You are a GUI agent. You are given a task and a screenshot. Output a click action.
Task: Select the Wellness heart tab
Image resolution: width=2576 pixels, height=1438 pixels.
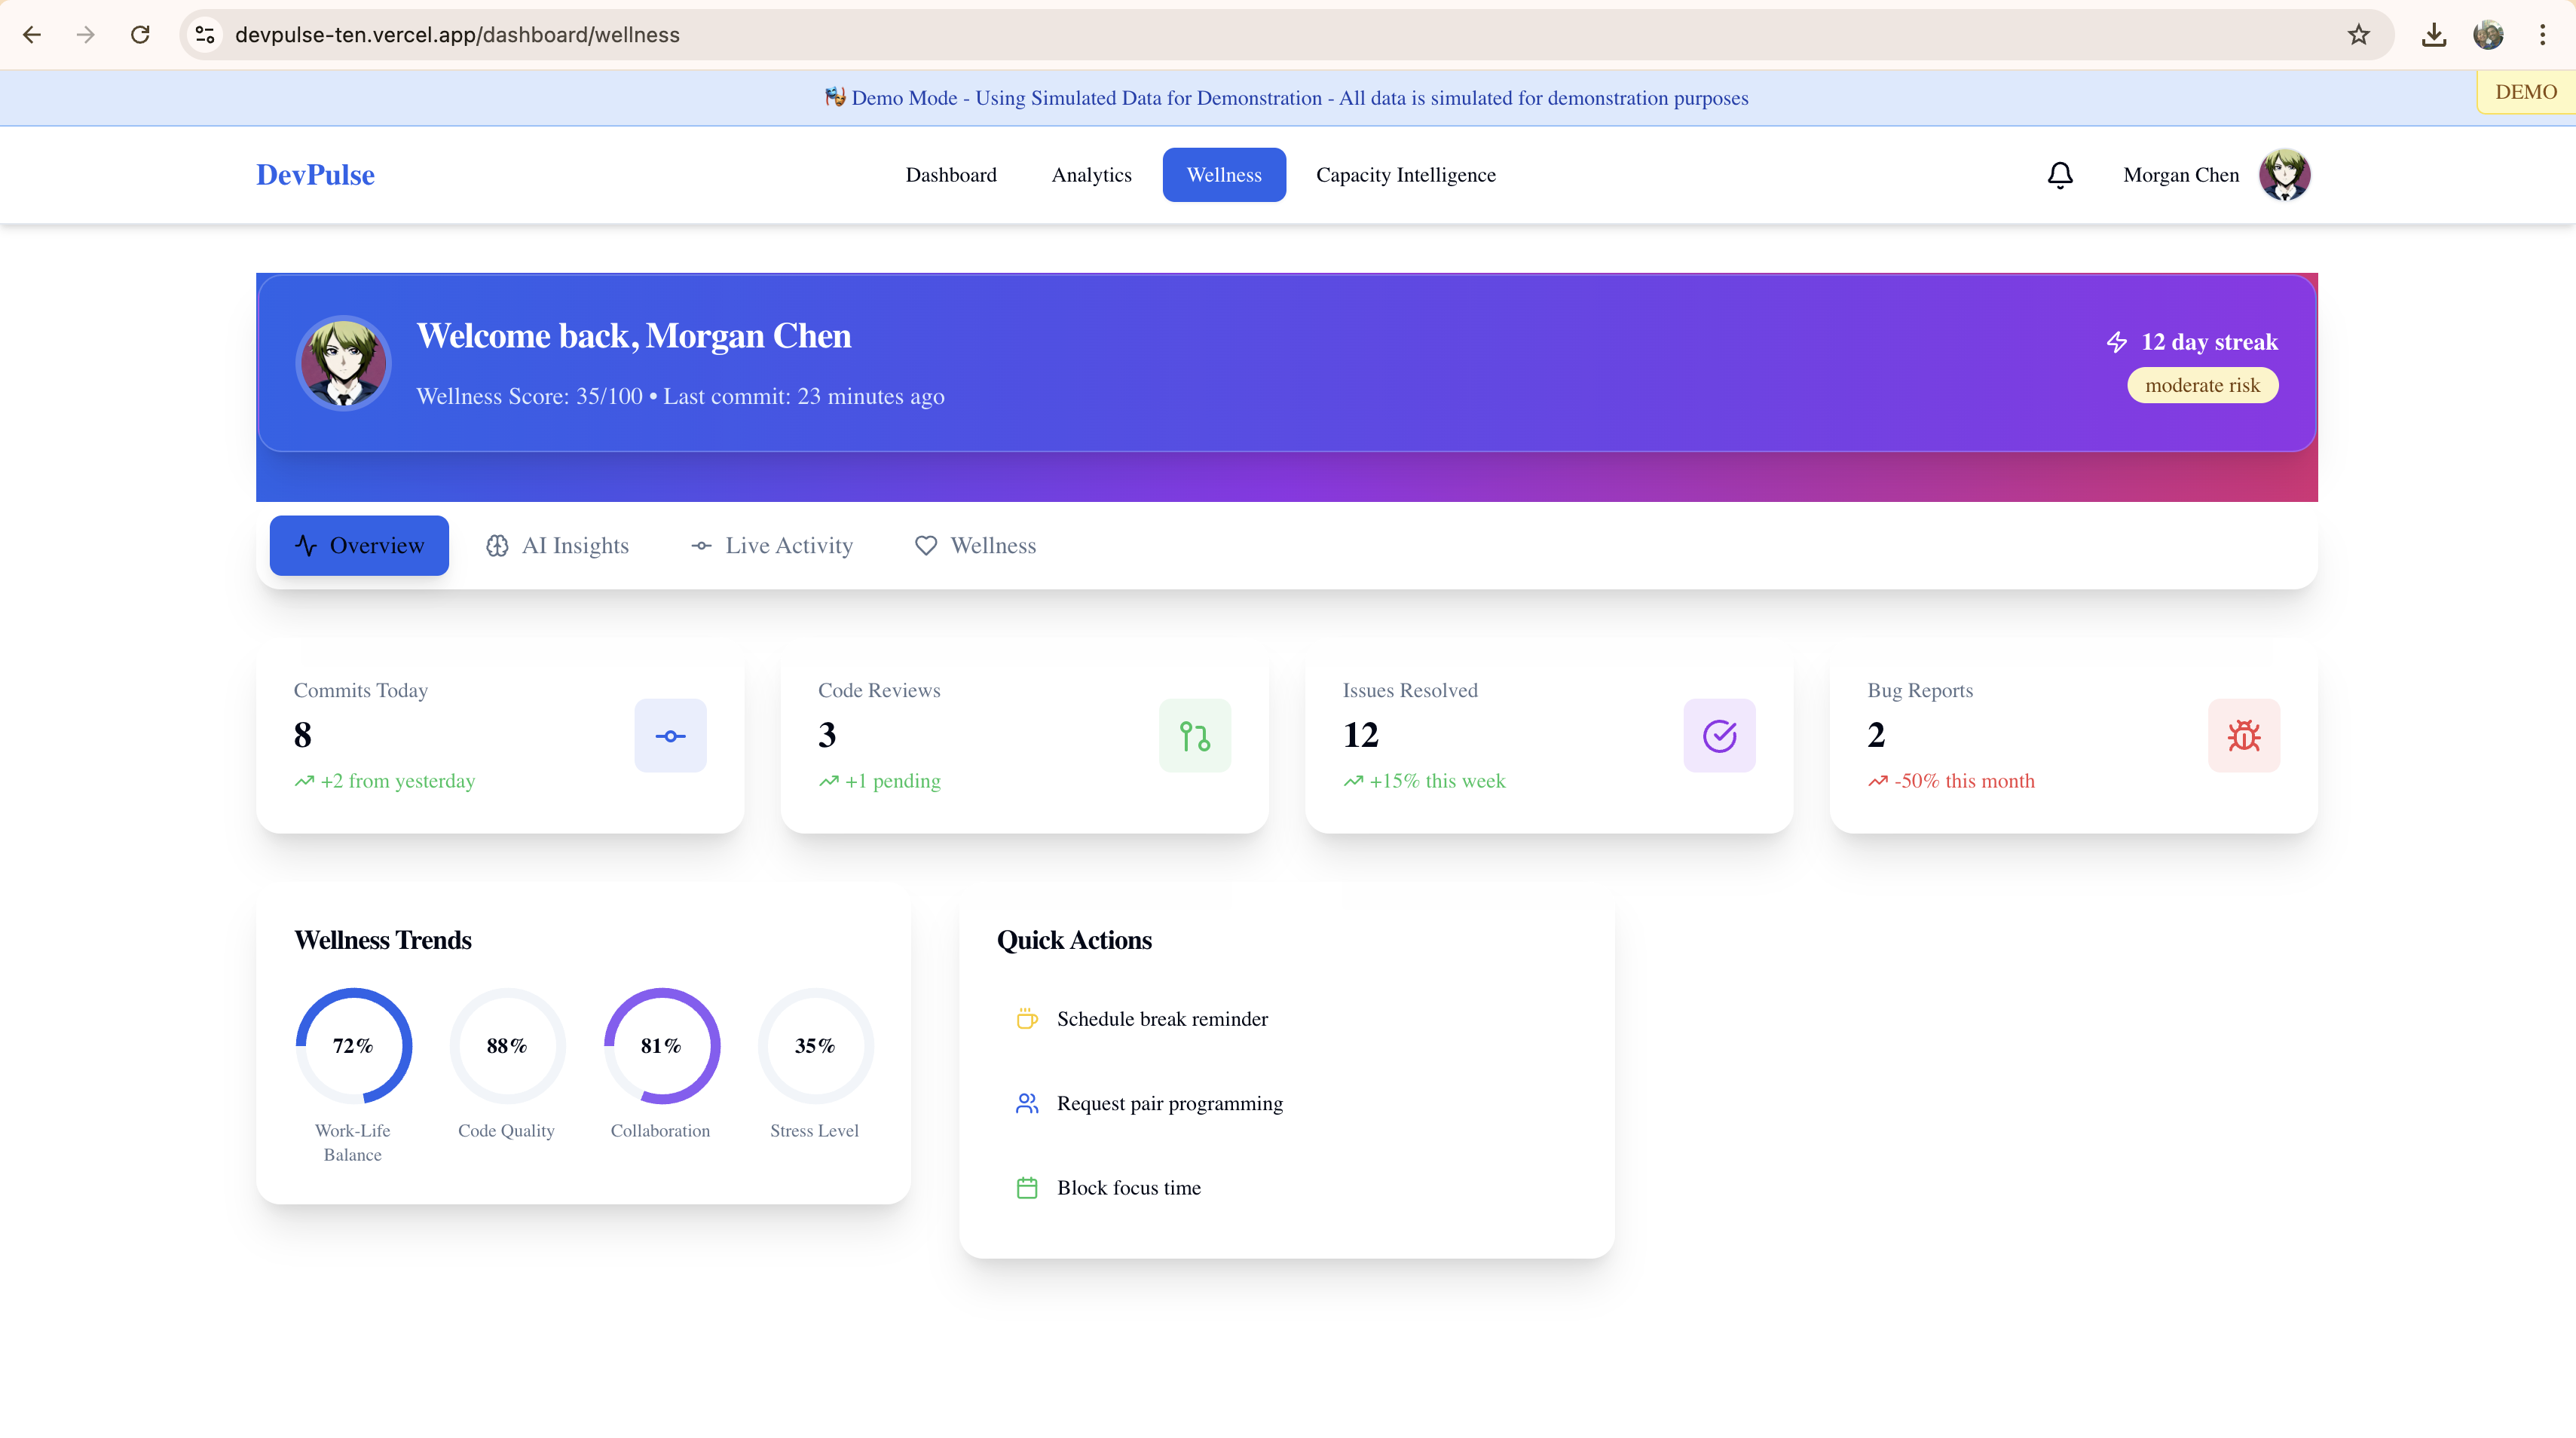(975, 546)
